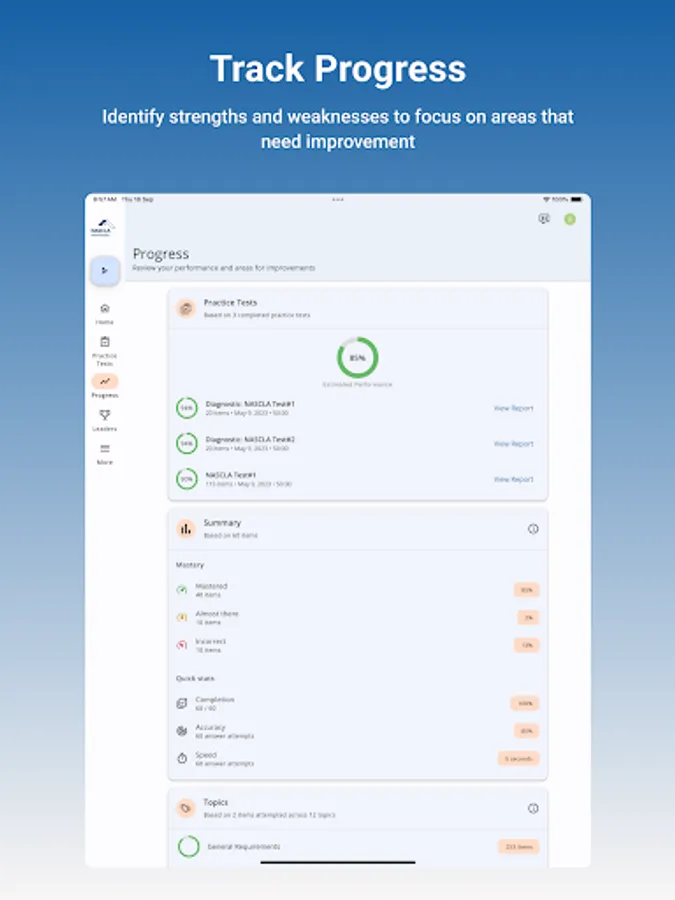Open the Home sidebar item
This screenshot has height=900, width=675.
(104, 313)
